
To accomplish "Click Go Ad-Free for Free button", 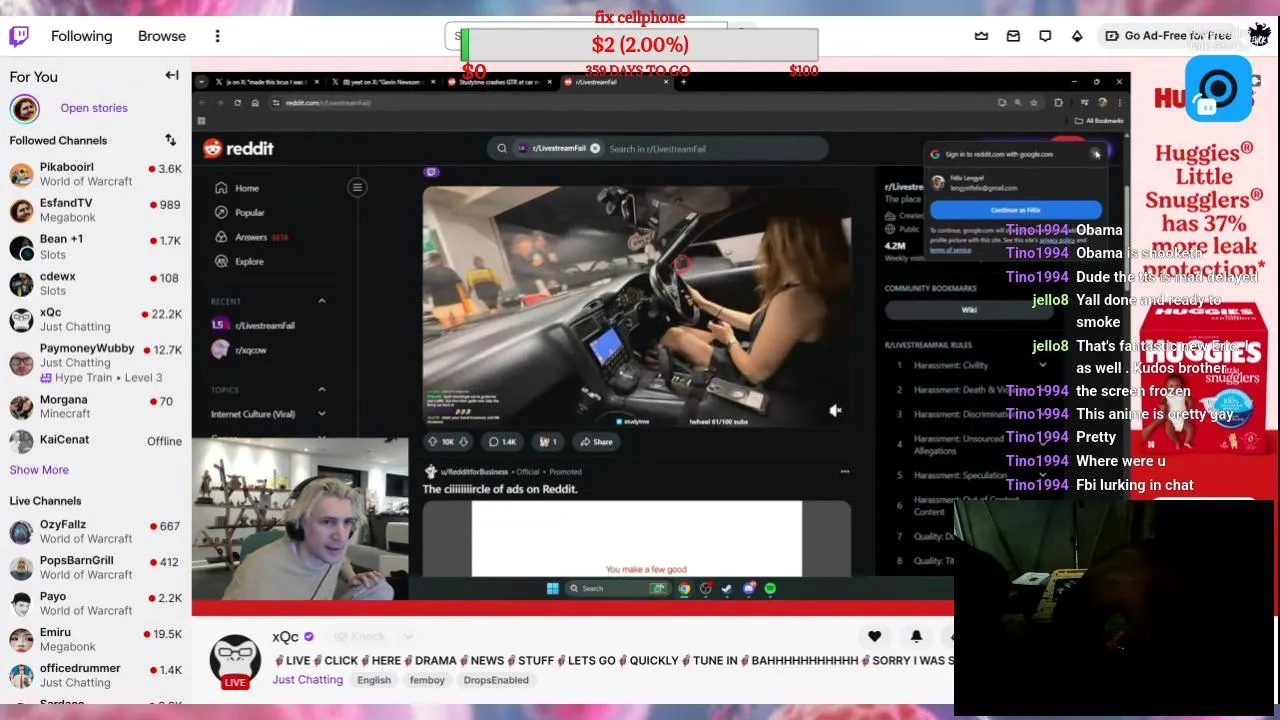I will click(x=1167, y=36).
